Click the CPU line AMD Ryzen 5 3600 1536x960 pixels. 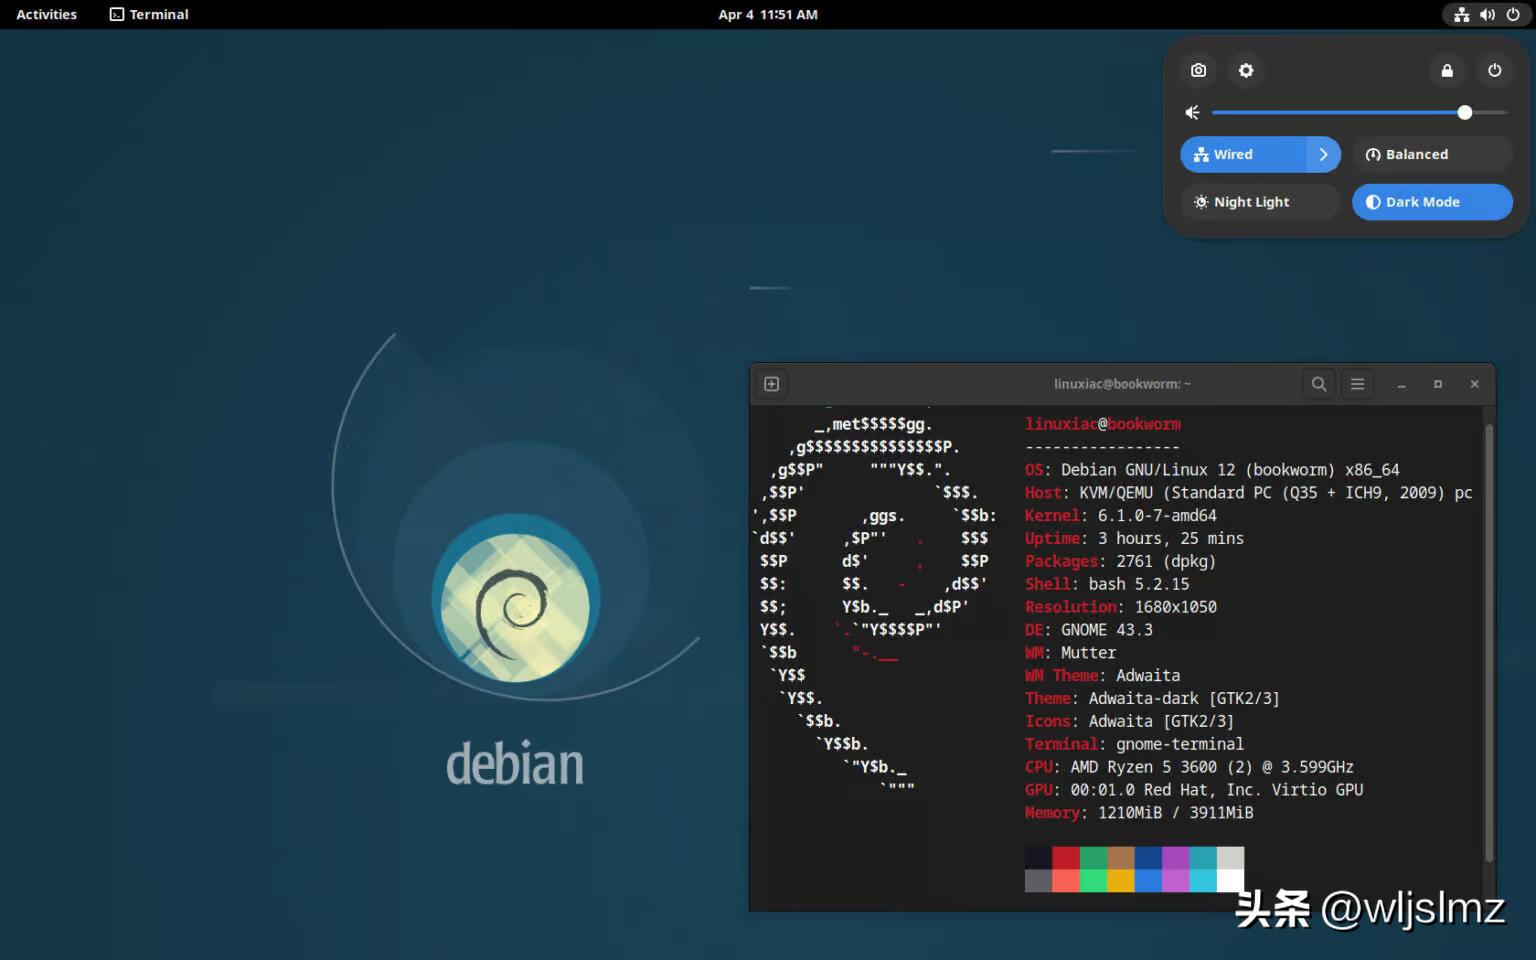coord(1189,767)
